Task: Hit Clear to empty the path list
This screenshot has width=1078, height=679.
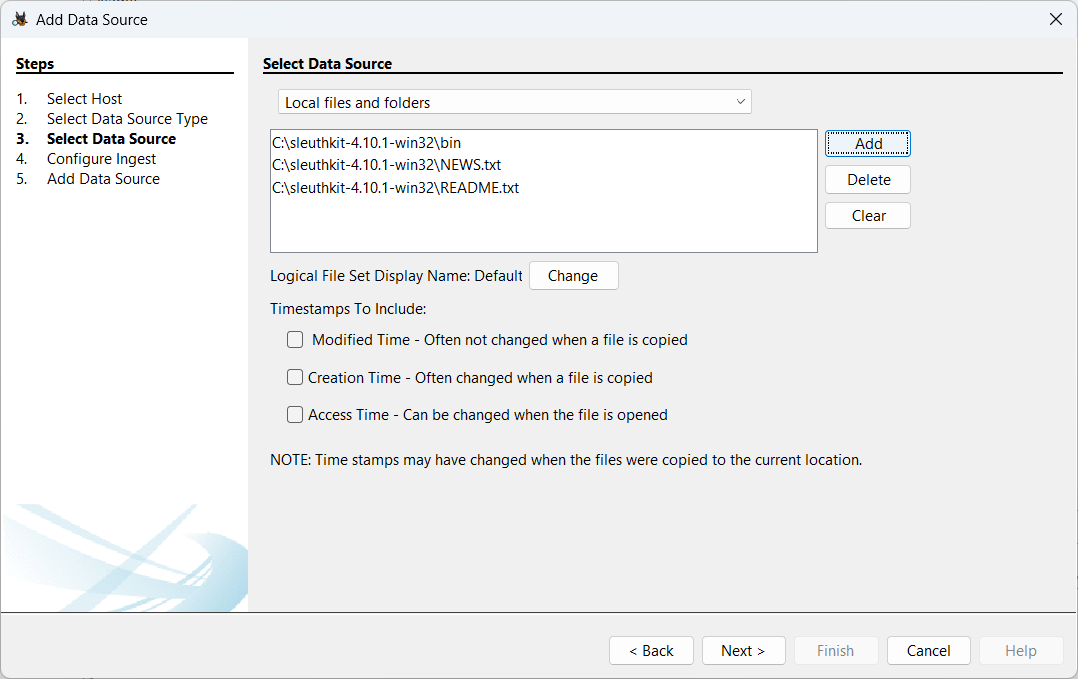Action: click(868, 216)
